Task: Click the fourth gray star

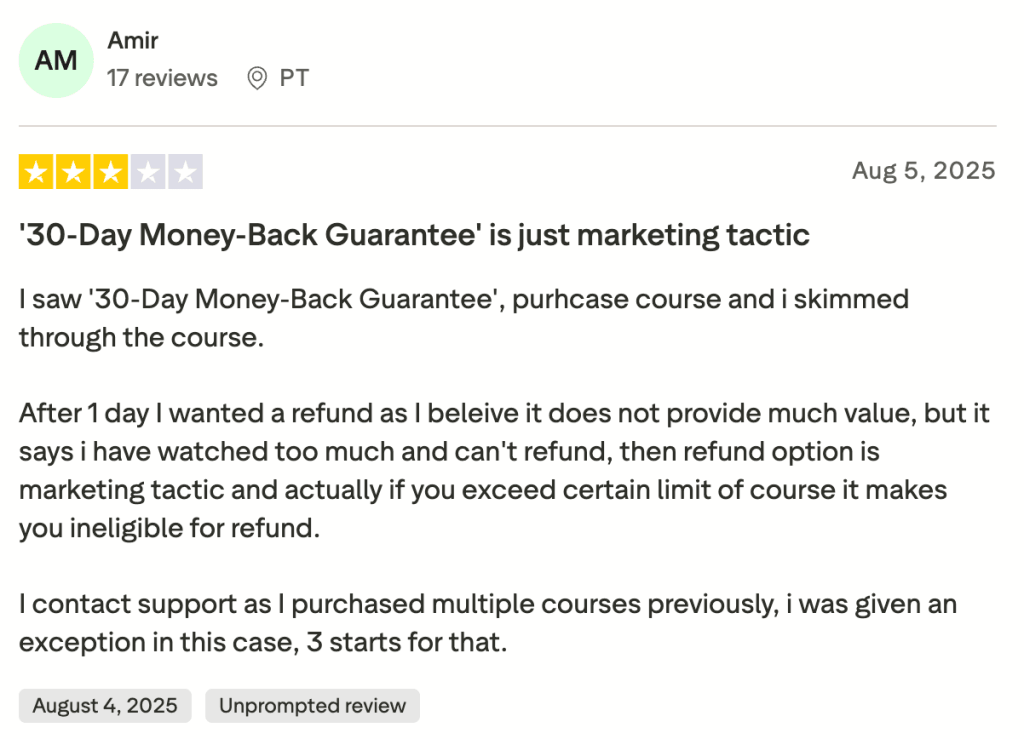Action: point(149,171)
